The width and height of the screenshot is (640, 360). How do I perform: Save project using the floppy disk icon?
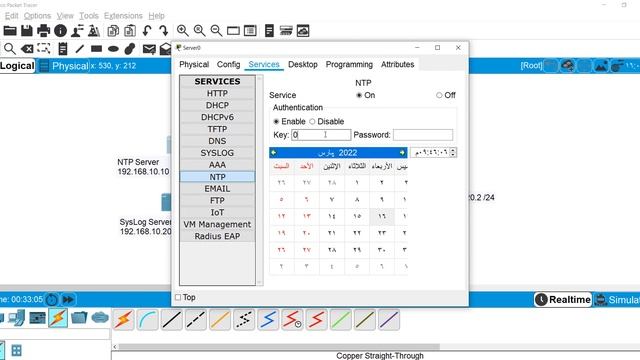pyautogui.click(x=27, y=31)
